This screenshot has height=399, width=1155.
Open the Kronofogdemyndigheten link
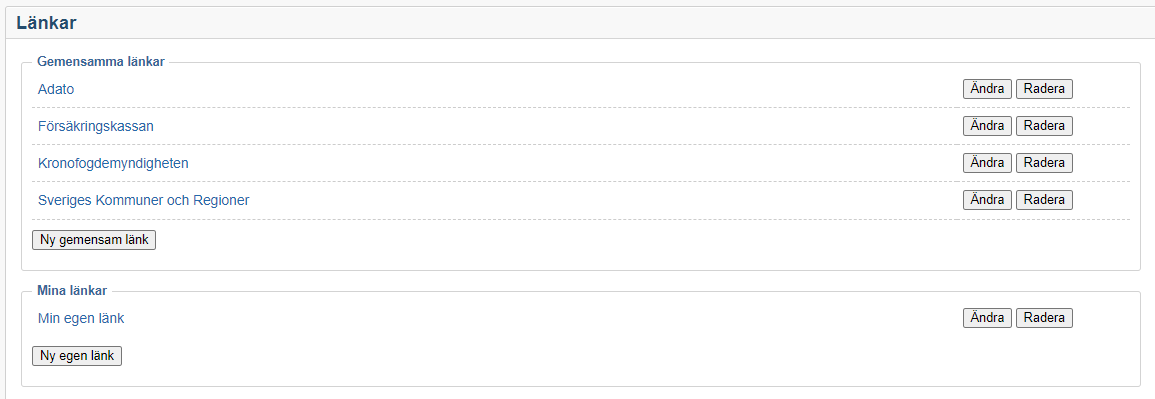[113, 163]
